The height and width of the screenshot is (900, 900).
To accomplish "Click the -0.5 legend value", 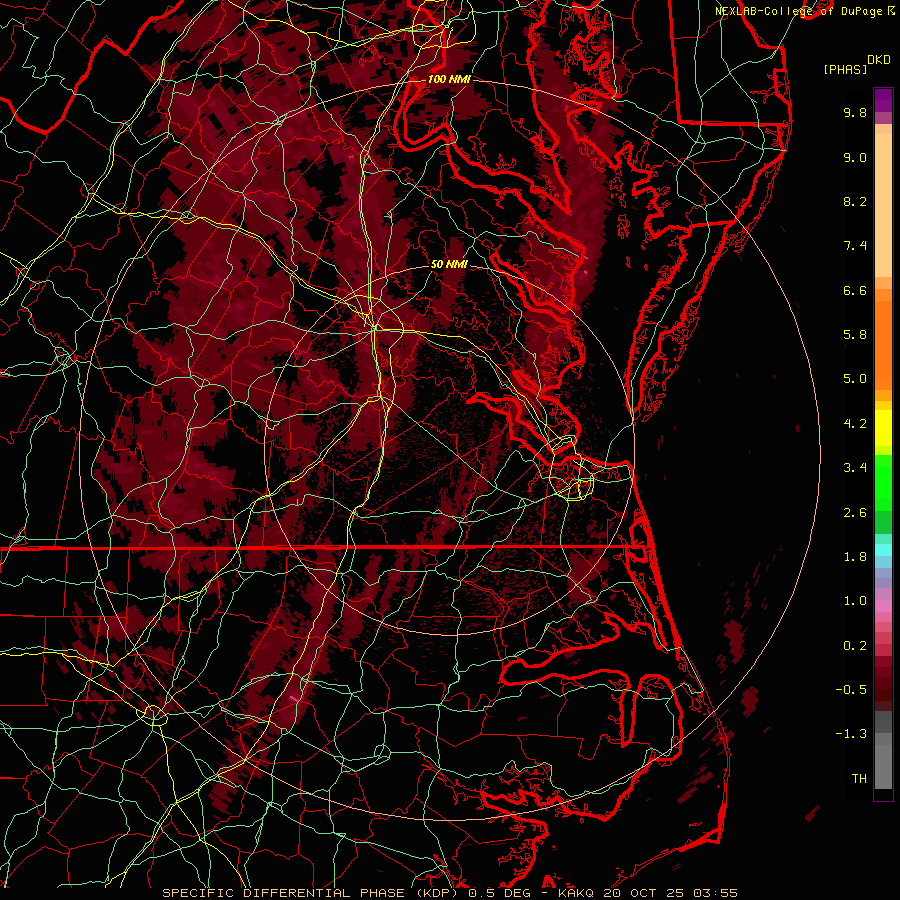I will tap(851, 690).
